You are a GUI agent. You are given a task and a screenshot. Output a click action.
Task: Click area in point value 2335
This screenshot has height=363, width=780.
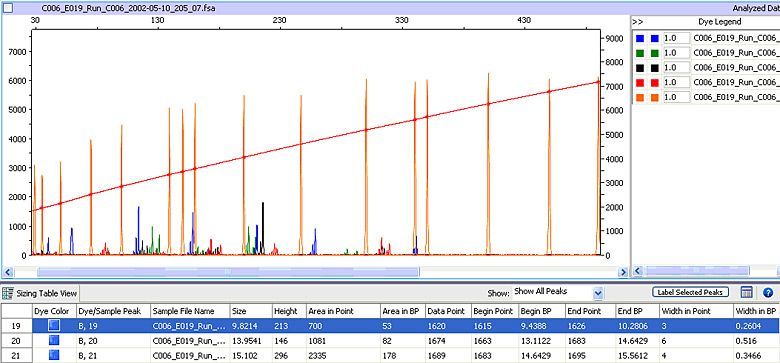pos(318,356)
